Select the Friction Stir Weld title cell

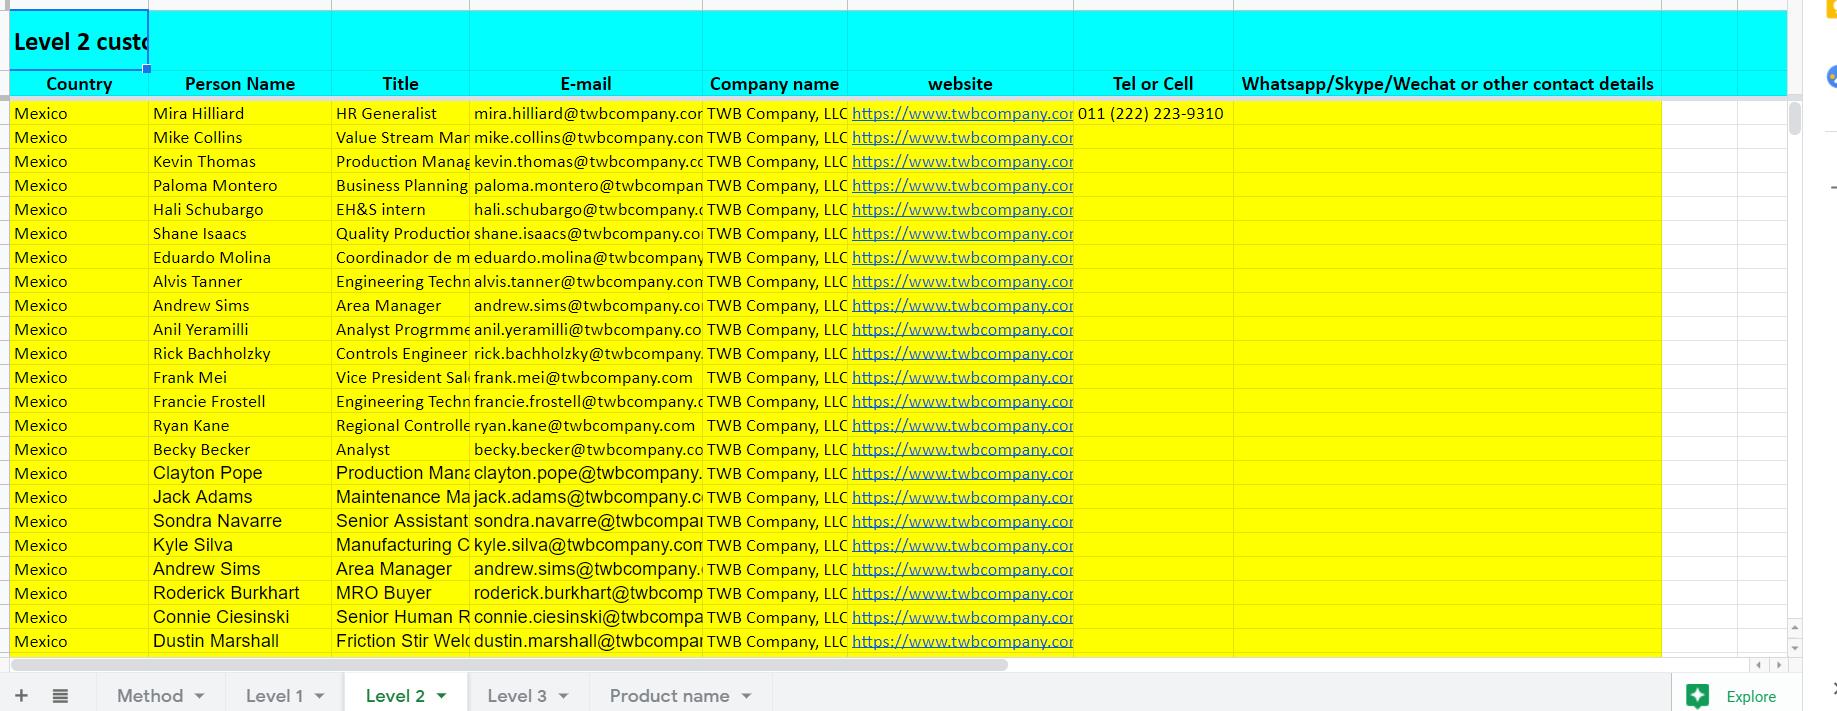click(400, 641)
